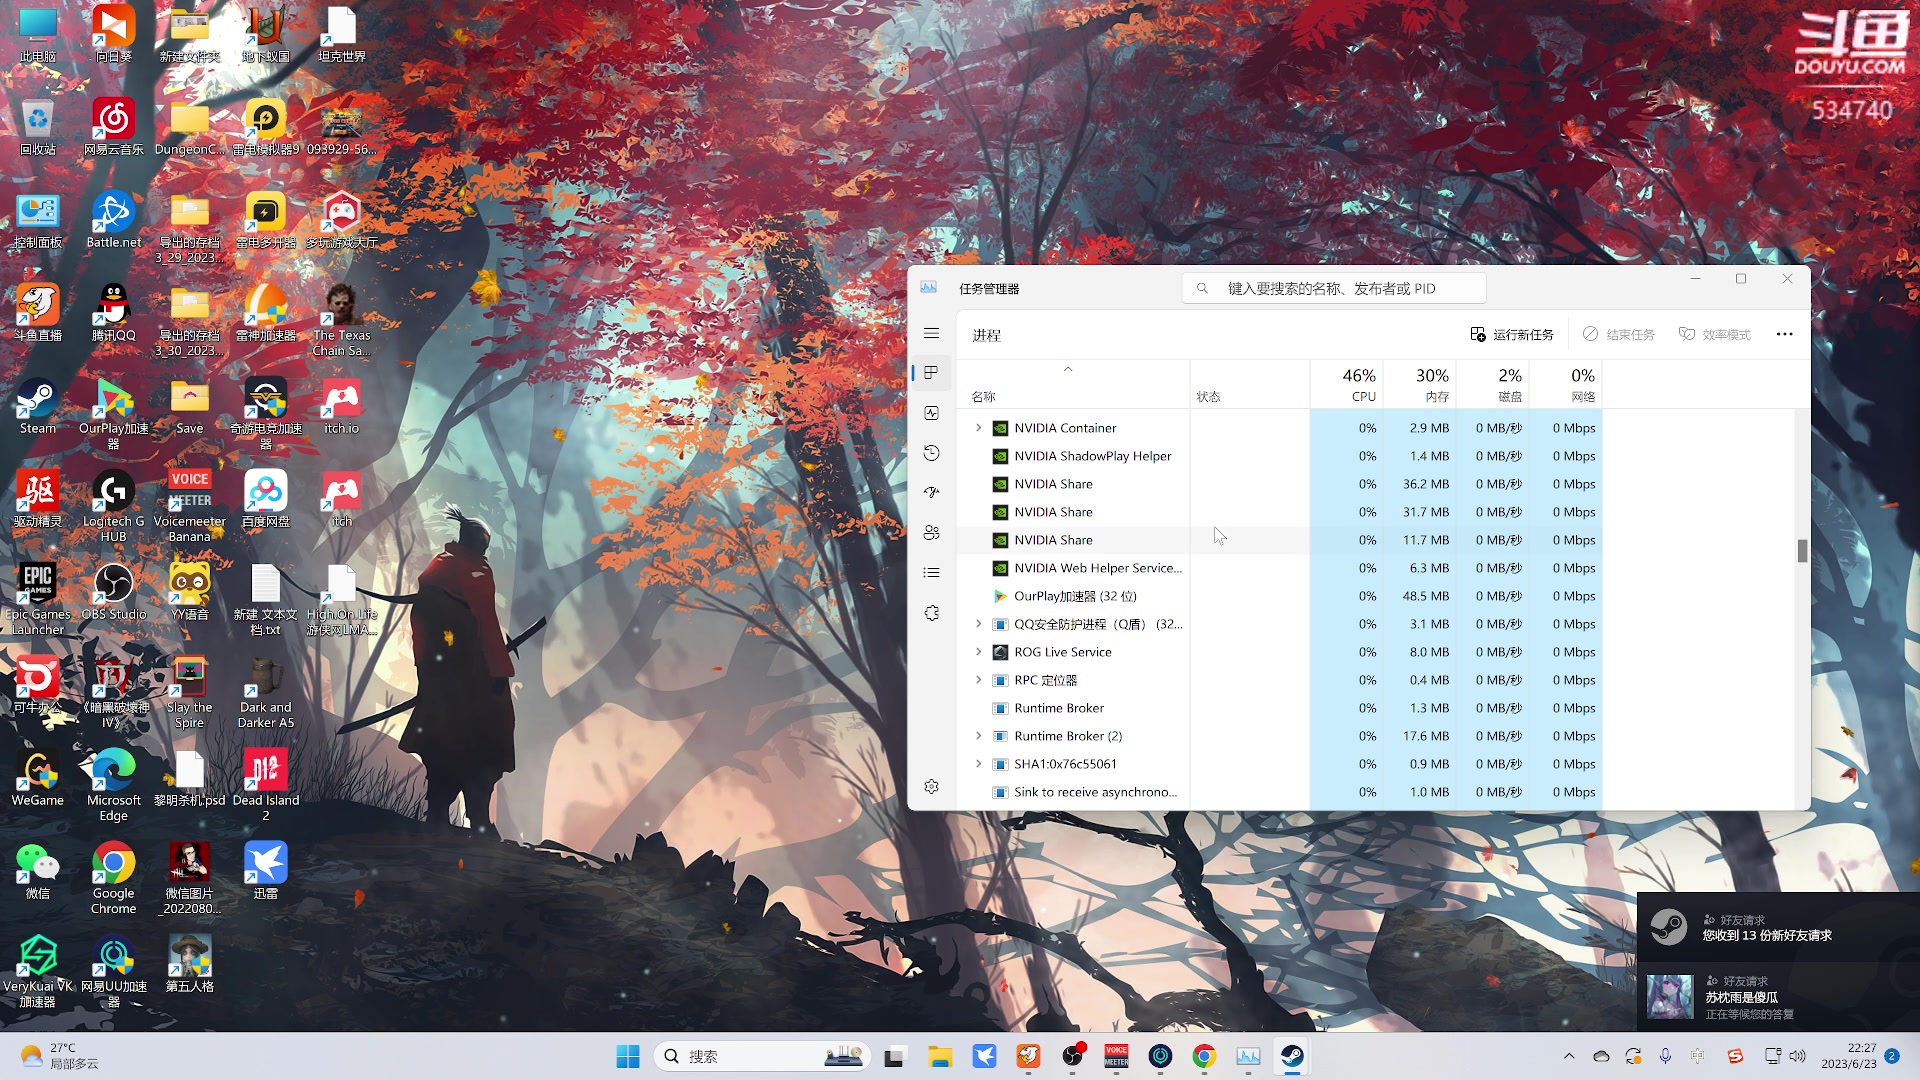Select Epic Games Launcher desktop icon
1920x1080 pixels.
coord(38,599)
